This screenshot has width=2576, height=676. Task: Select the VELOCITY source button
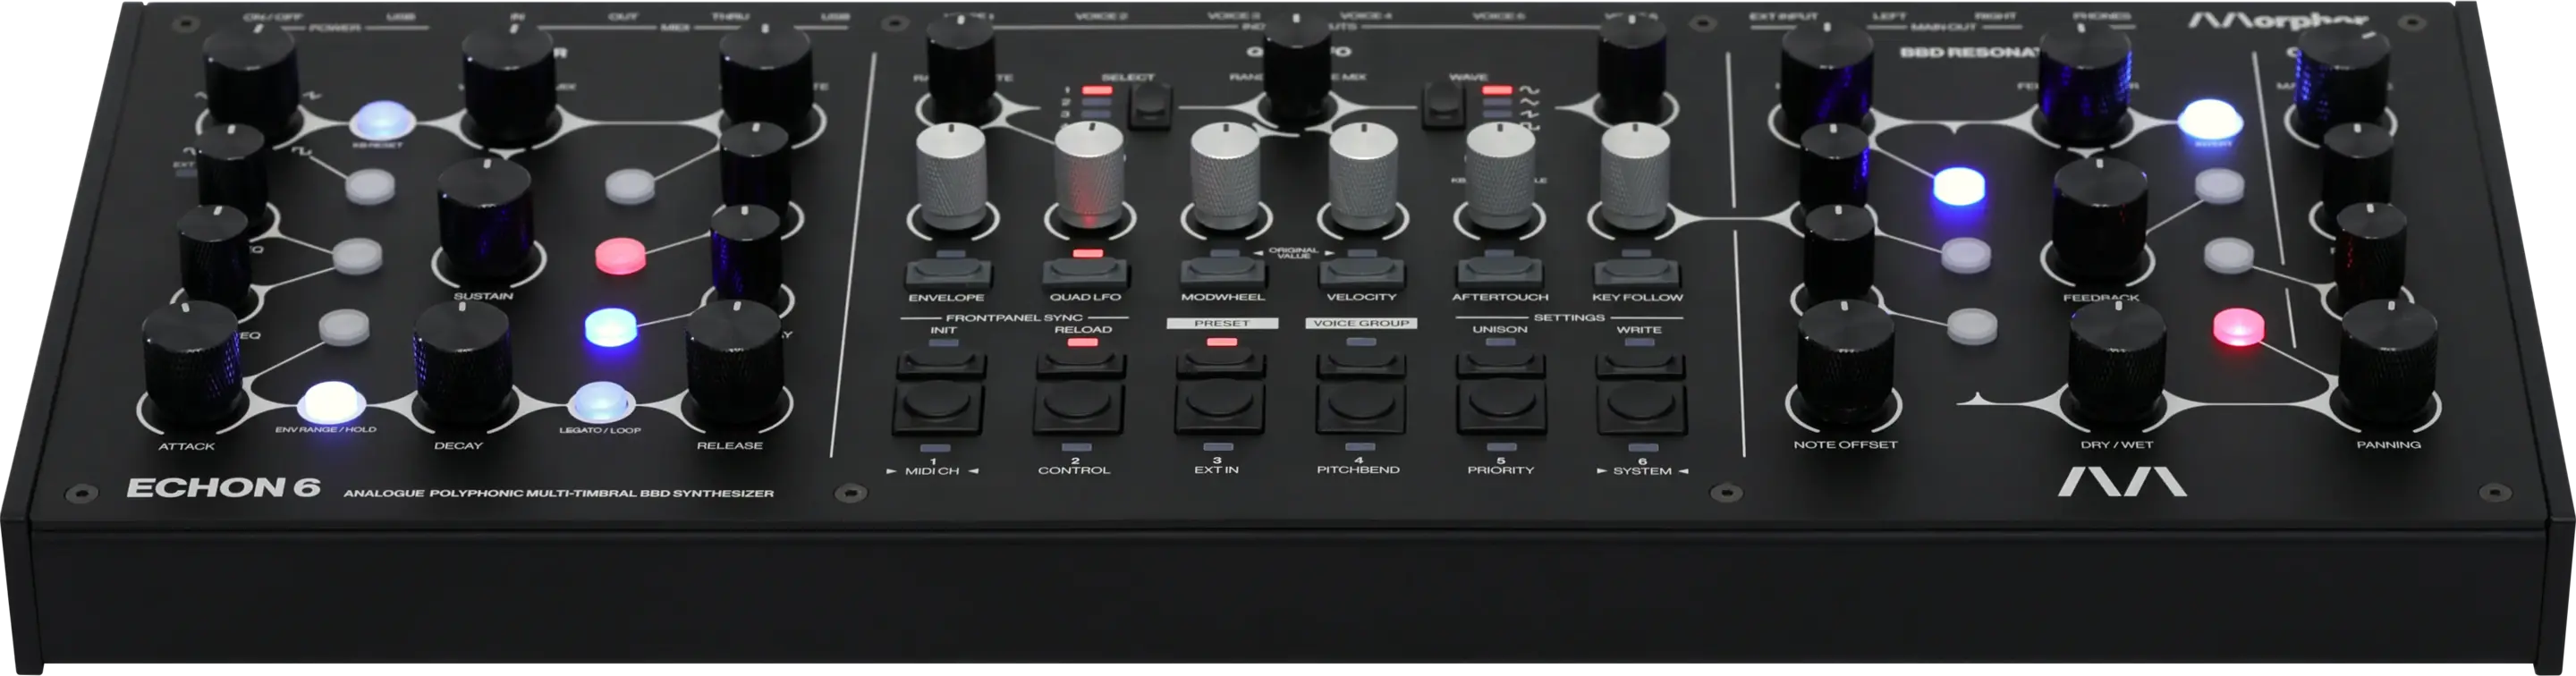pyautogui.click(x=1362, y=273)
